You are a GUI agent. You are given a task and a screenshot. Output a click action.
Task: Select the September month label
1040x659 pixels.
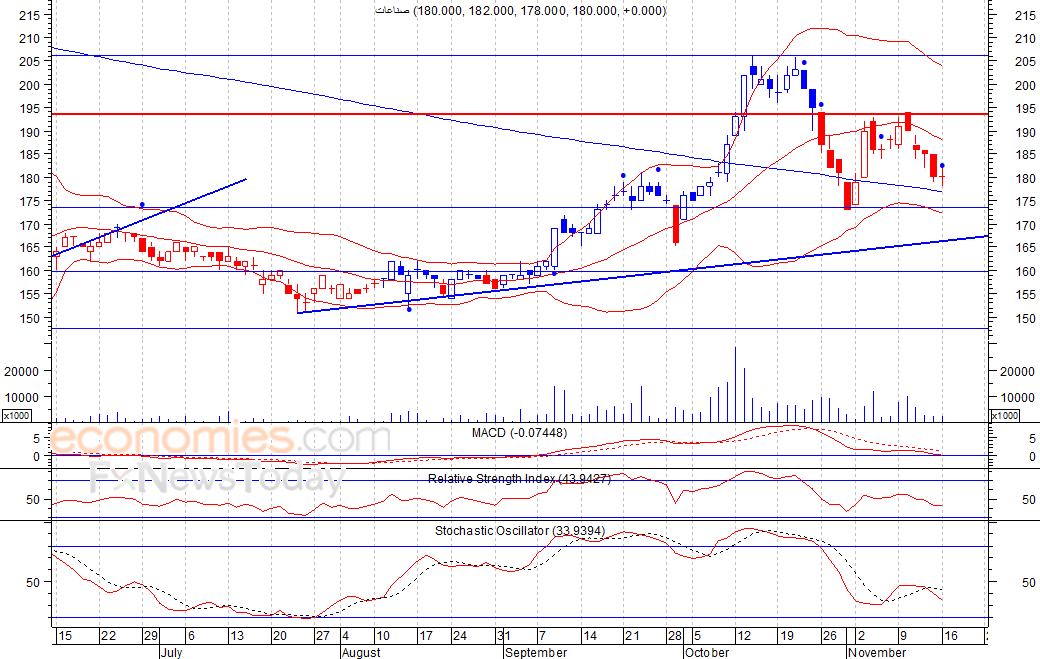[x=538, y=652]
